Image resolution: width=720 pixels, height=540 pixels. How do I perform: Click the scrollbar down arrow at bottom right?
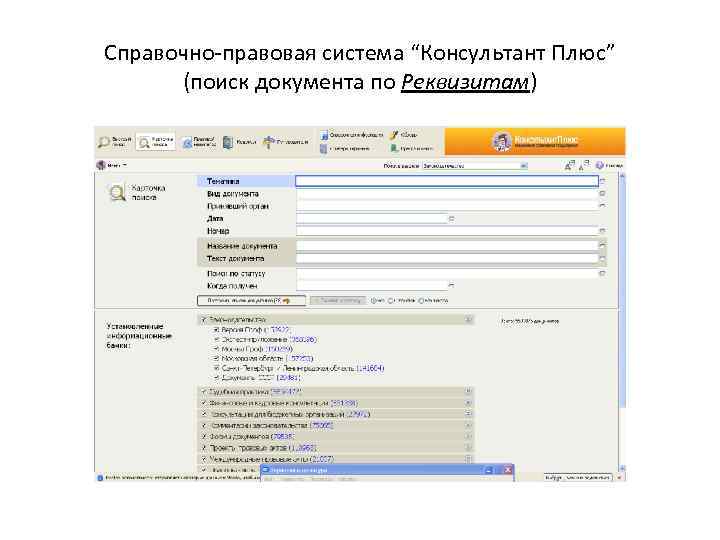622,468
